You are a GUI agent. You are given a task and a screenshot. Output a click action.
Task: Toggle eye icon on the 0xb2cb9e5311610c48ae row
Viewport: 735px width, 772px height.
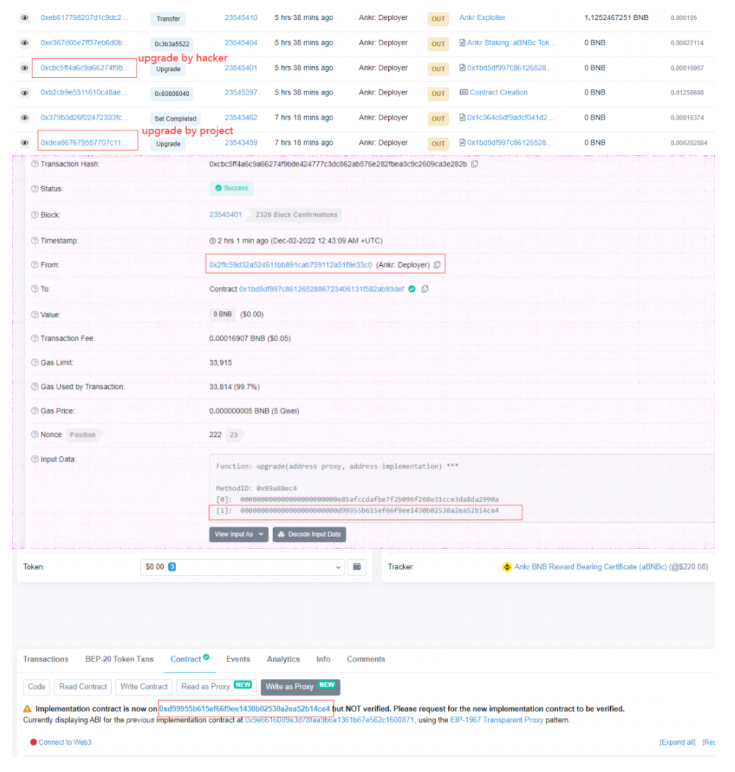point(25,93)
